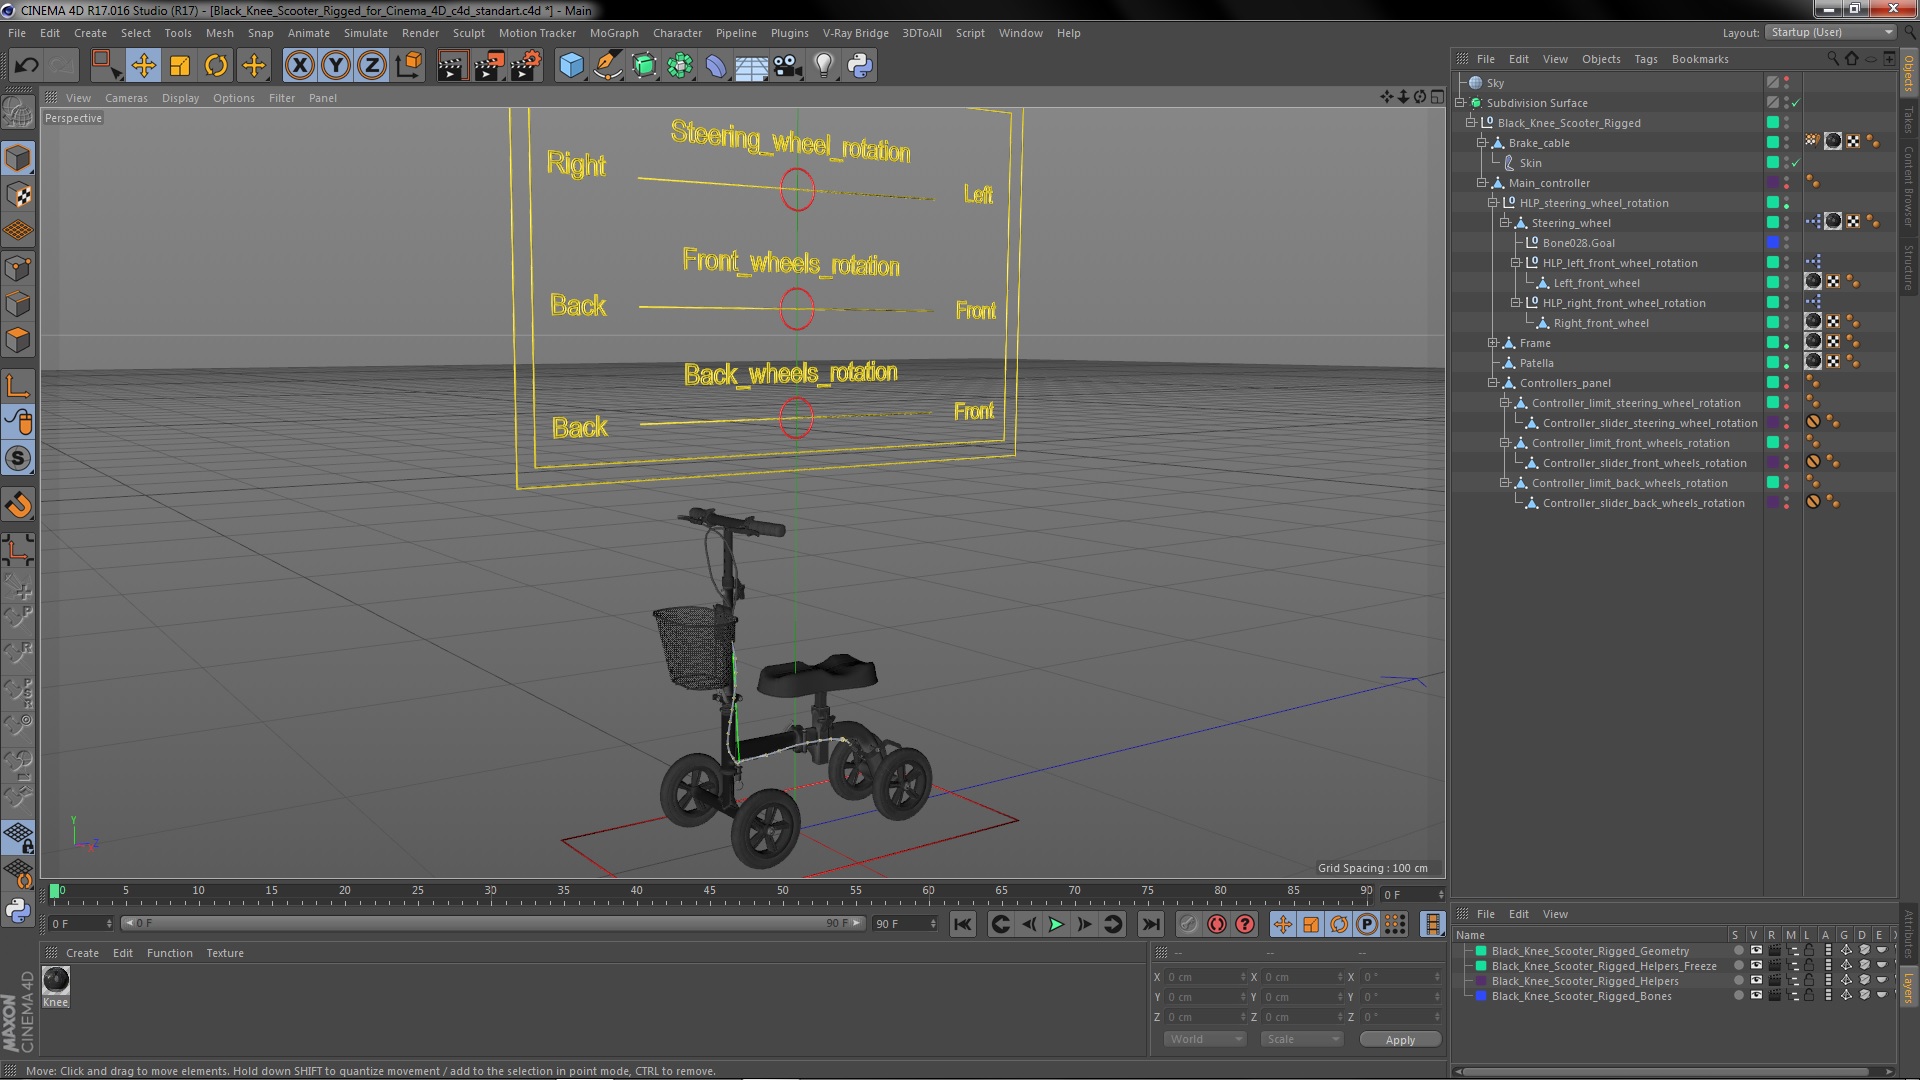Toggle X axis lock
Image resolution: width=1920 pixels, height=1080 pixels.
point(299,66)
